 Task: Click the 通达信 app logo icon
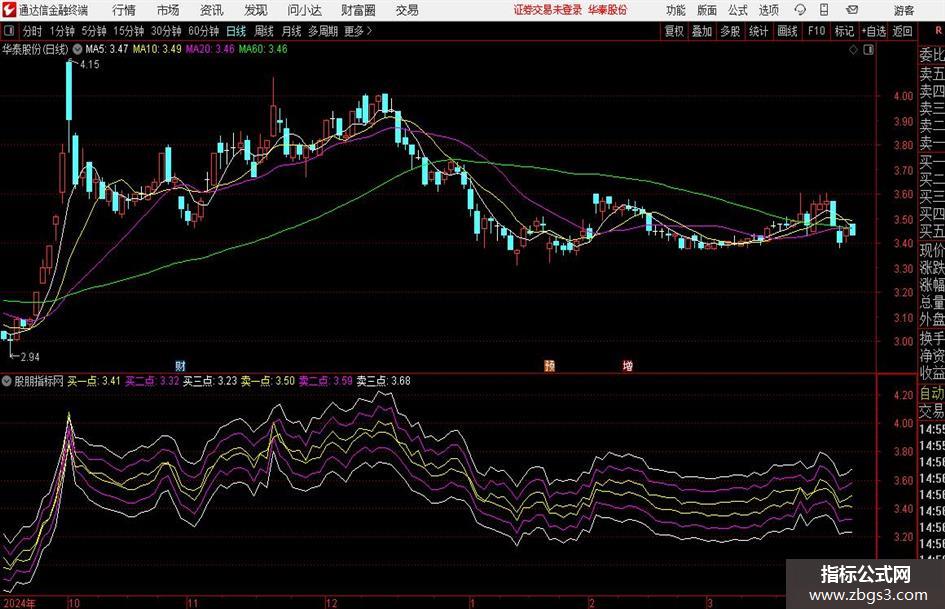8,10
